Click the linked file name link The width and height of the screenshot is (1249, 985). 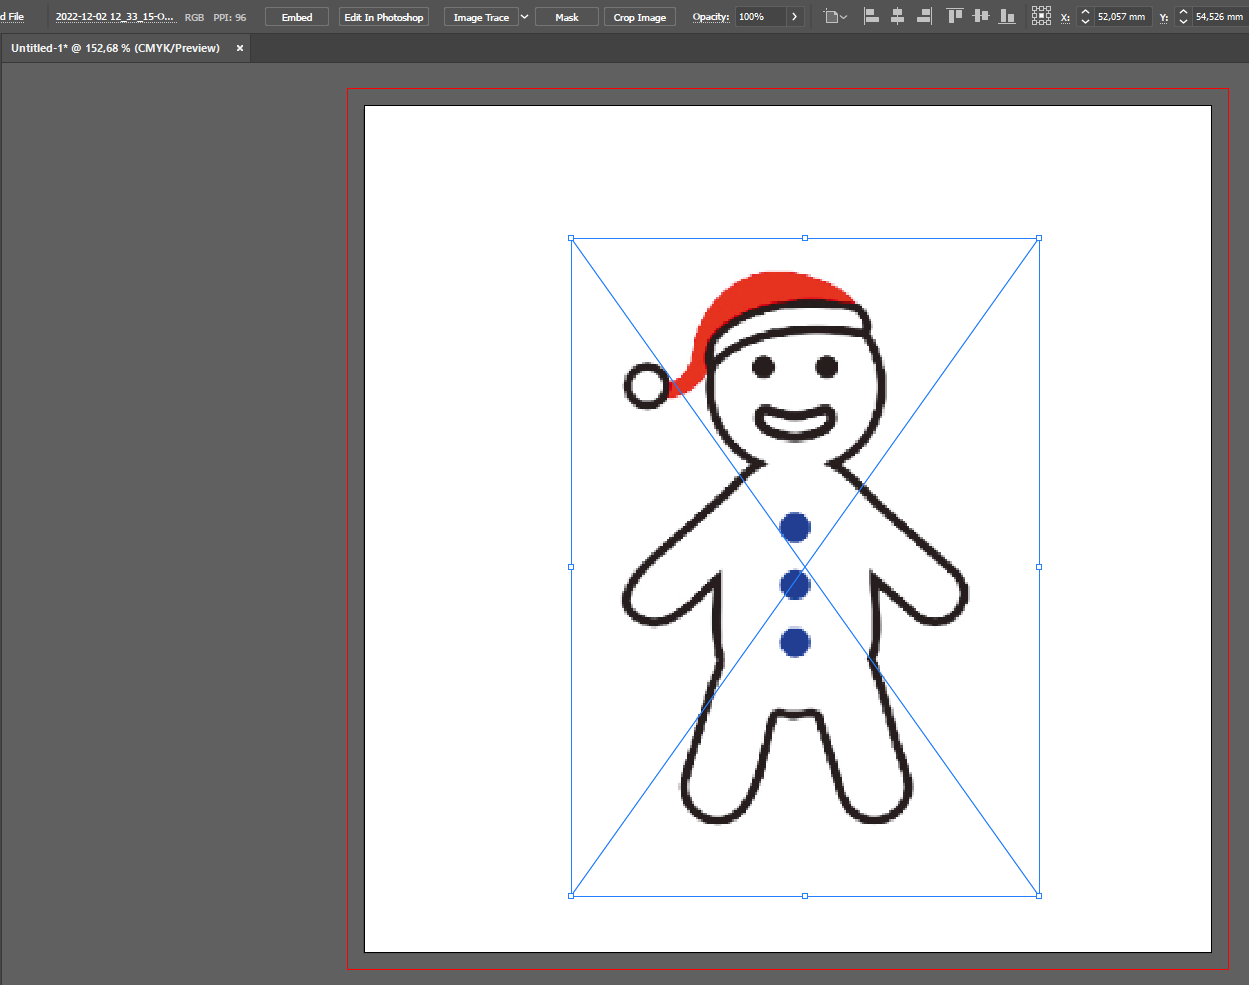(114, 17)
